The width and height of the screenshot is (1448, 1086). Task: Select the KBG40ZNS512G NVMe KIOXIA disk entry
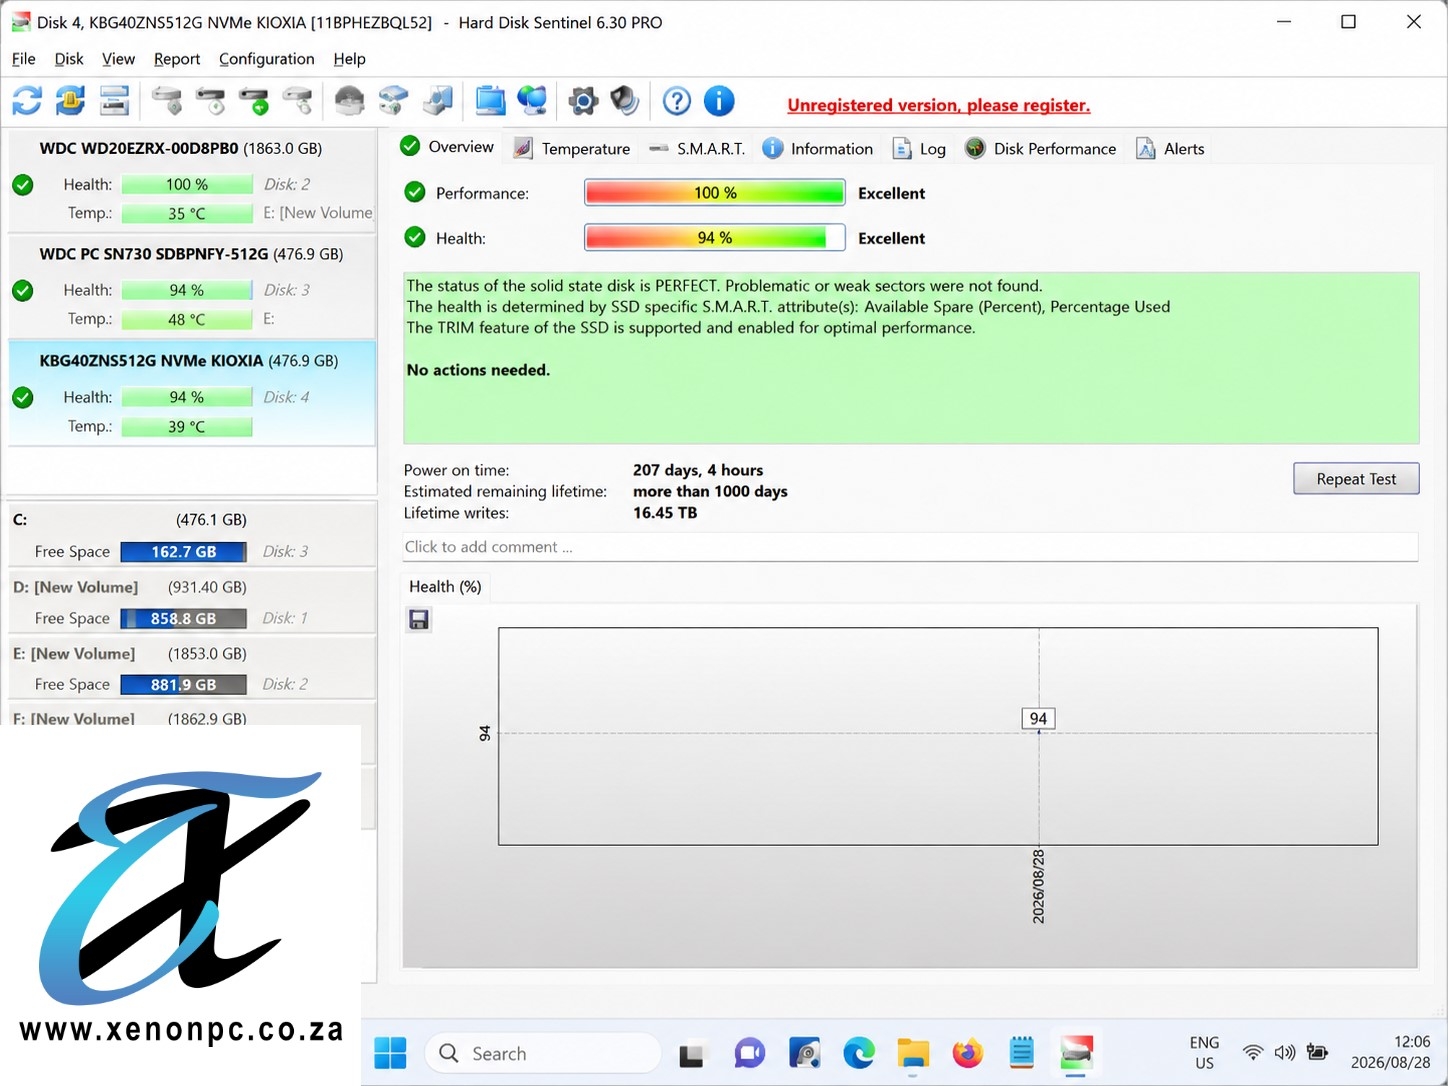coord(191,393)
